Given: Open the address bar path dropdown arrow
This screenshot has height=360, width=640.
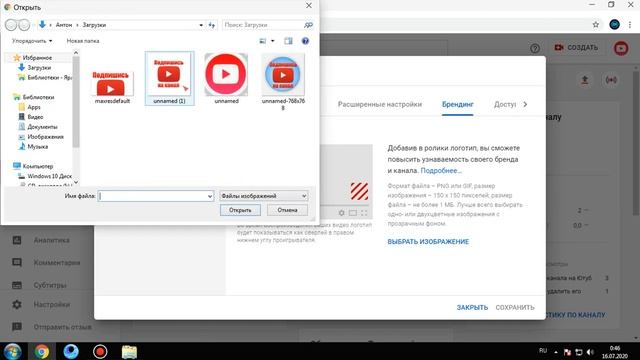Looking at the screenshot, I should [201, 25].
